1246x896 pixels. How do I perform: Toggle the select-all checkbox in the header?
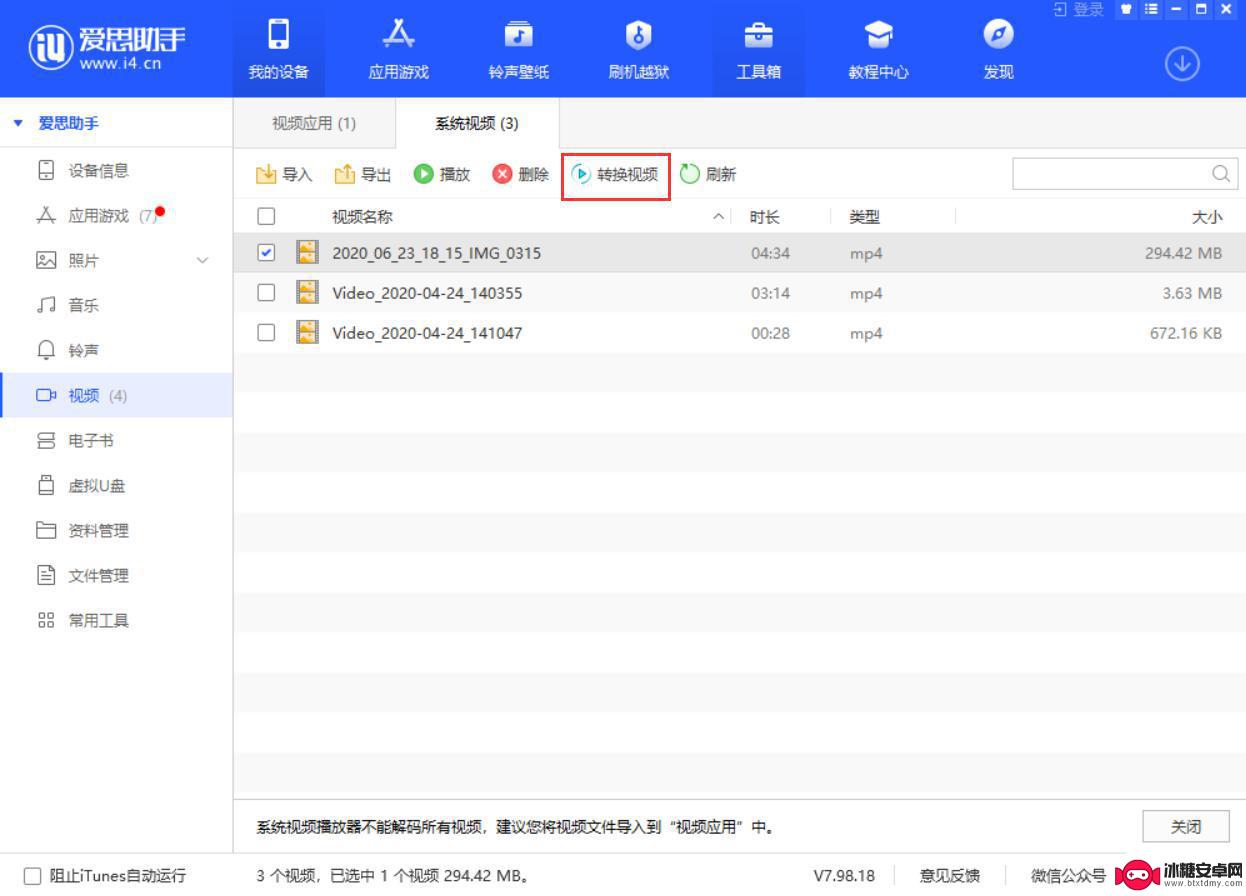coord(266,216)
